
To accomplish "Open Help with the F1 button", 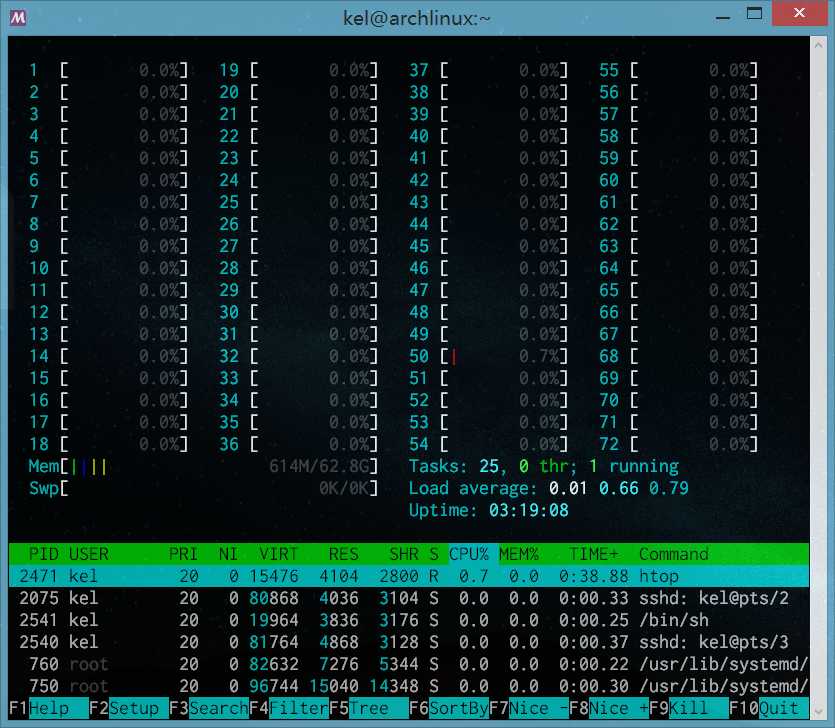I will click(49, 708).
